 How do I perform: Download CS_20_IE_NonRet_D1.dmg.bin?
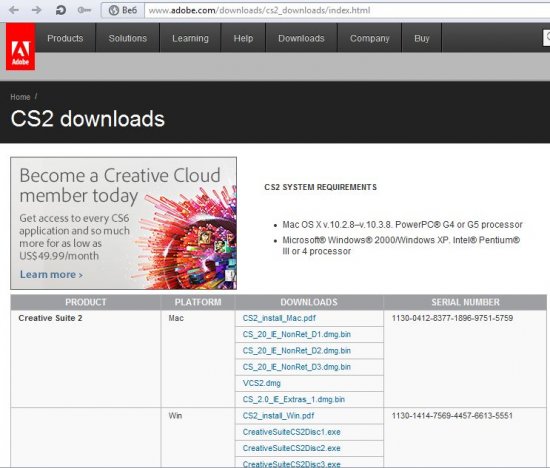[x=297, y=334]
